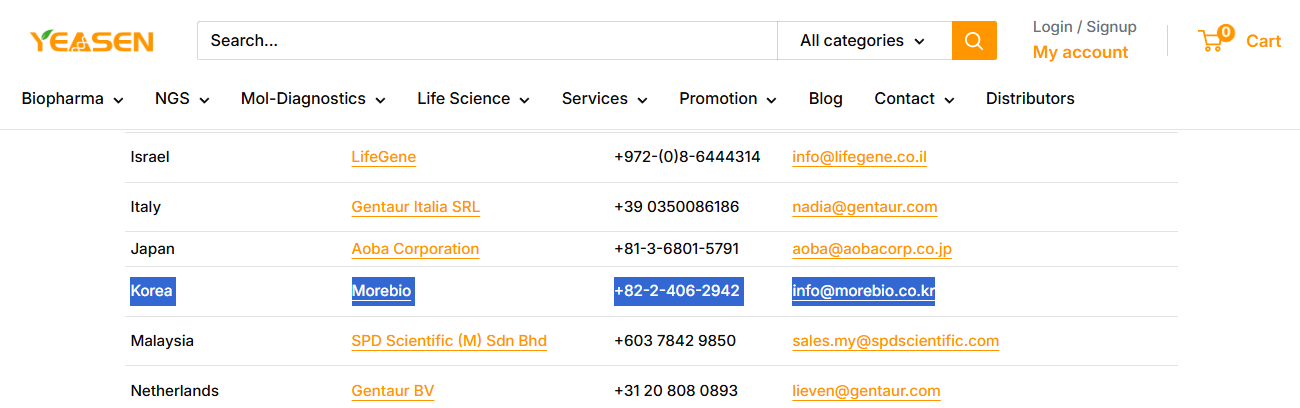This screenshot has width=1300, height=408.
Task: Open the Mol-Diagnostics menu
Action: pyautogui.click(x=313, y=99)
